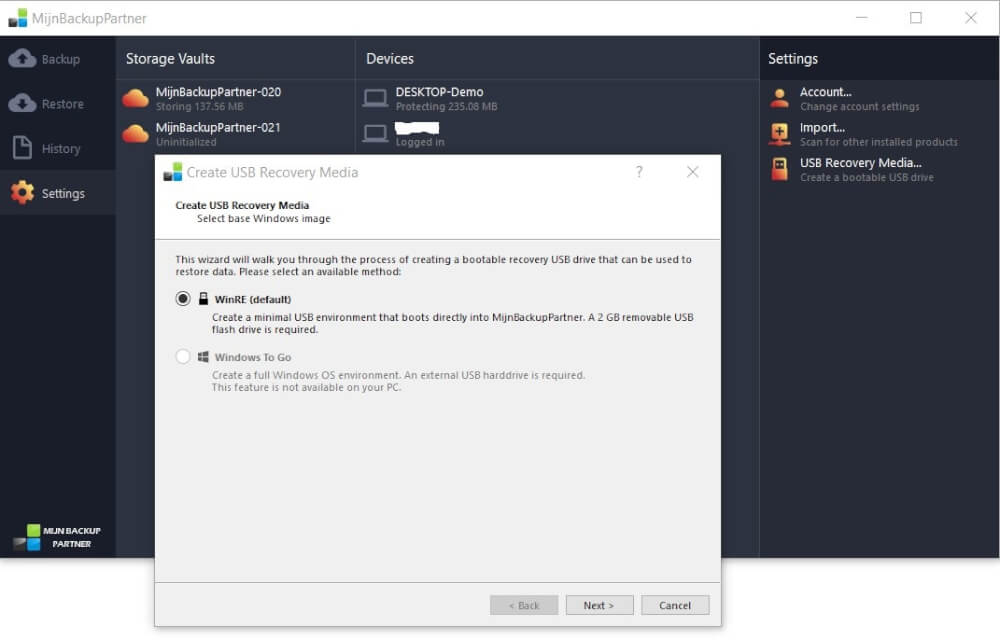Screen dimensions: 1000x641
Task: Click the Account person icon
Action: click(x=779, y=98)
